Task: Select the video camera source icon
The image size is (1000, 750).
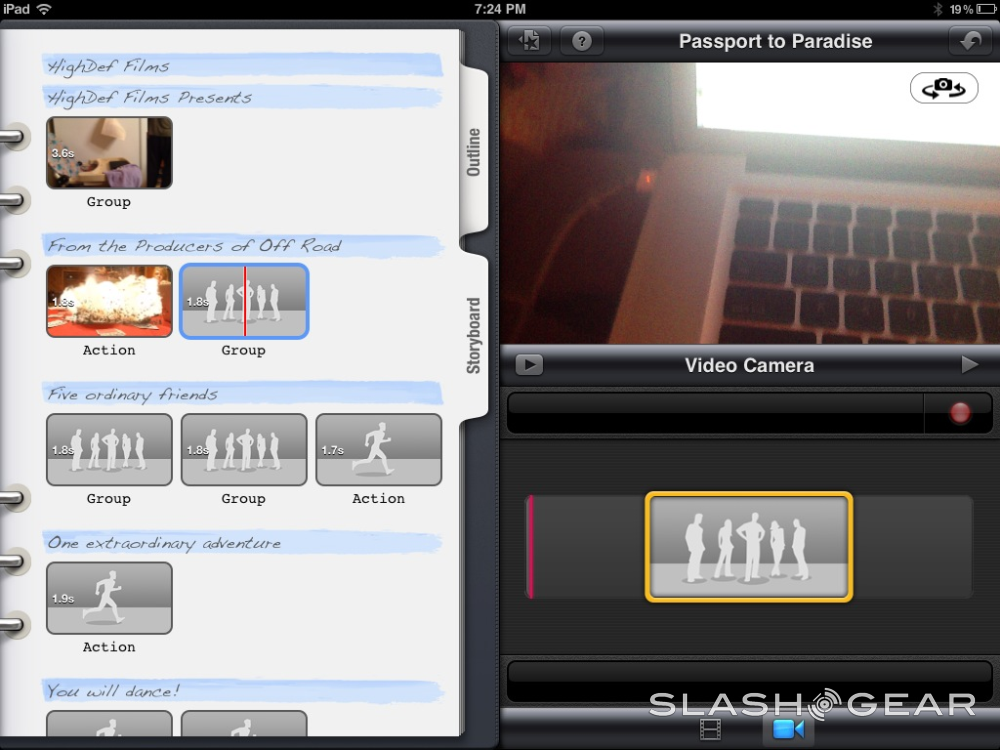Action: 788,730
